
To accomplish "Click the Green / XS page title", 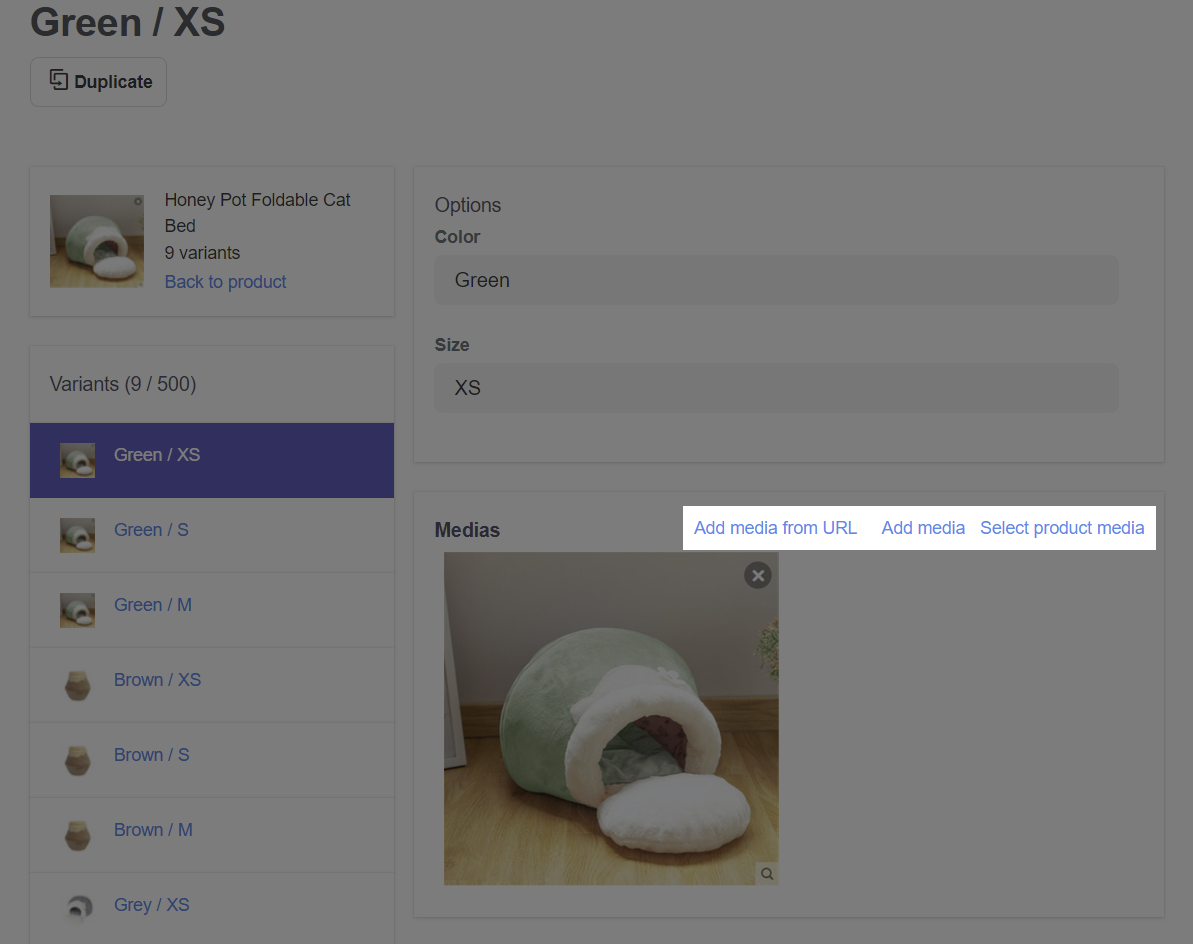I will point(128,22).
